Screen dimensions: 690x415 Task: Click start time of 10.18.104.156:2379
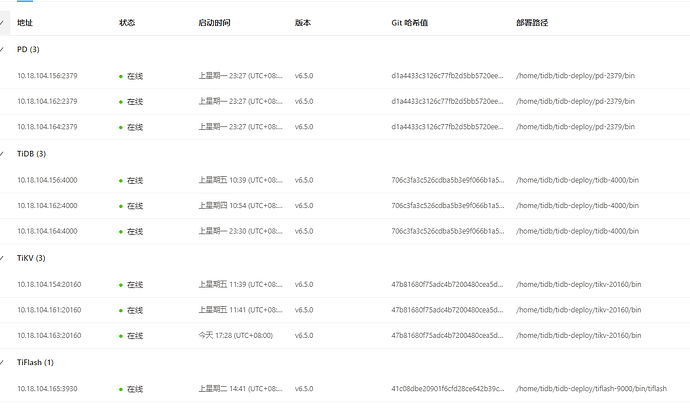point(240,76)
